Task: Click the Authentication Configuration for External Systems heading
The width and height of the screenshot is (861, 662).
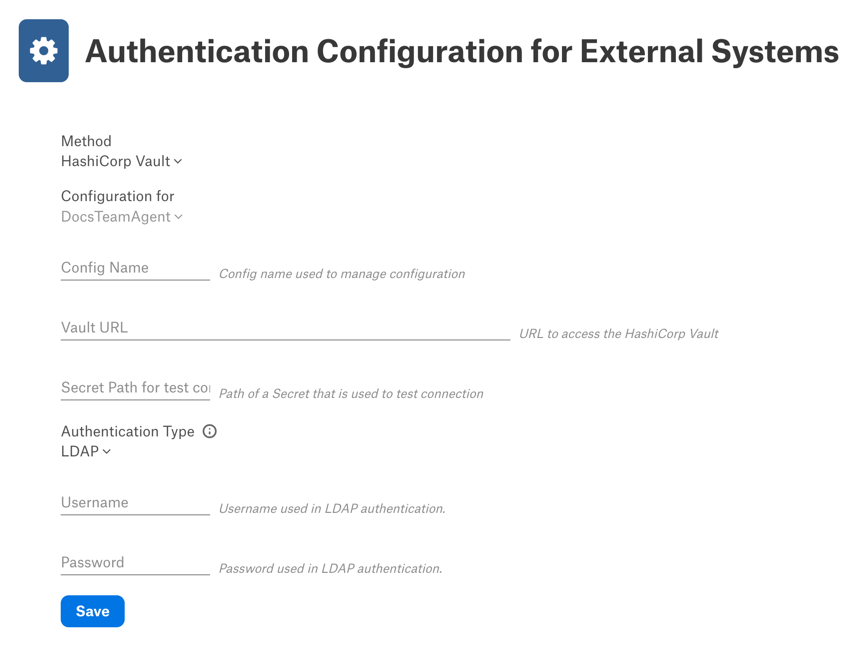Action: point(462,52)
